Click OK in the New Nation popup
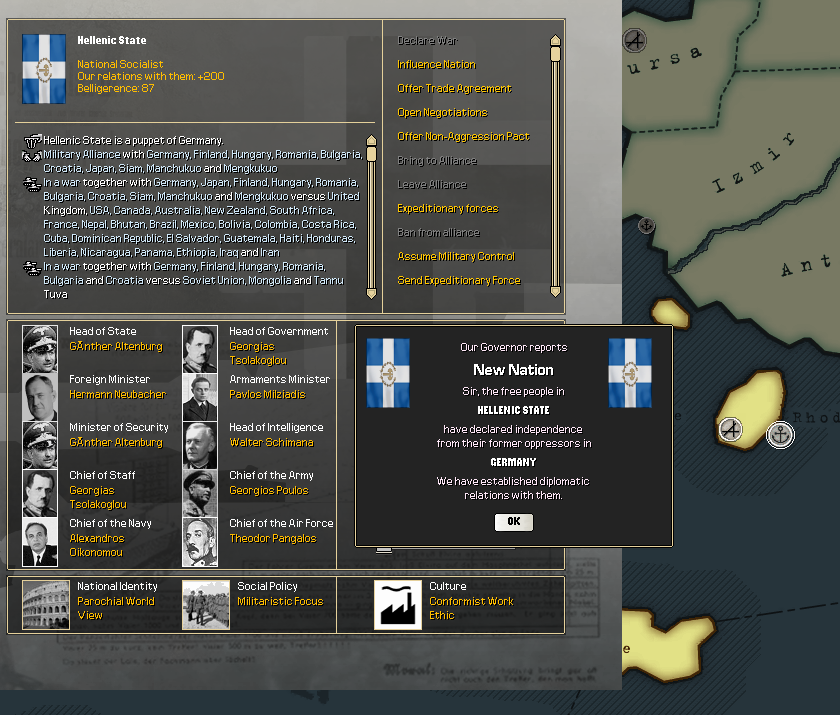The width and height of the screenshot is (840, 715). point(513,522)
